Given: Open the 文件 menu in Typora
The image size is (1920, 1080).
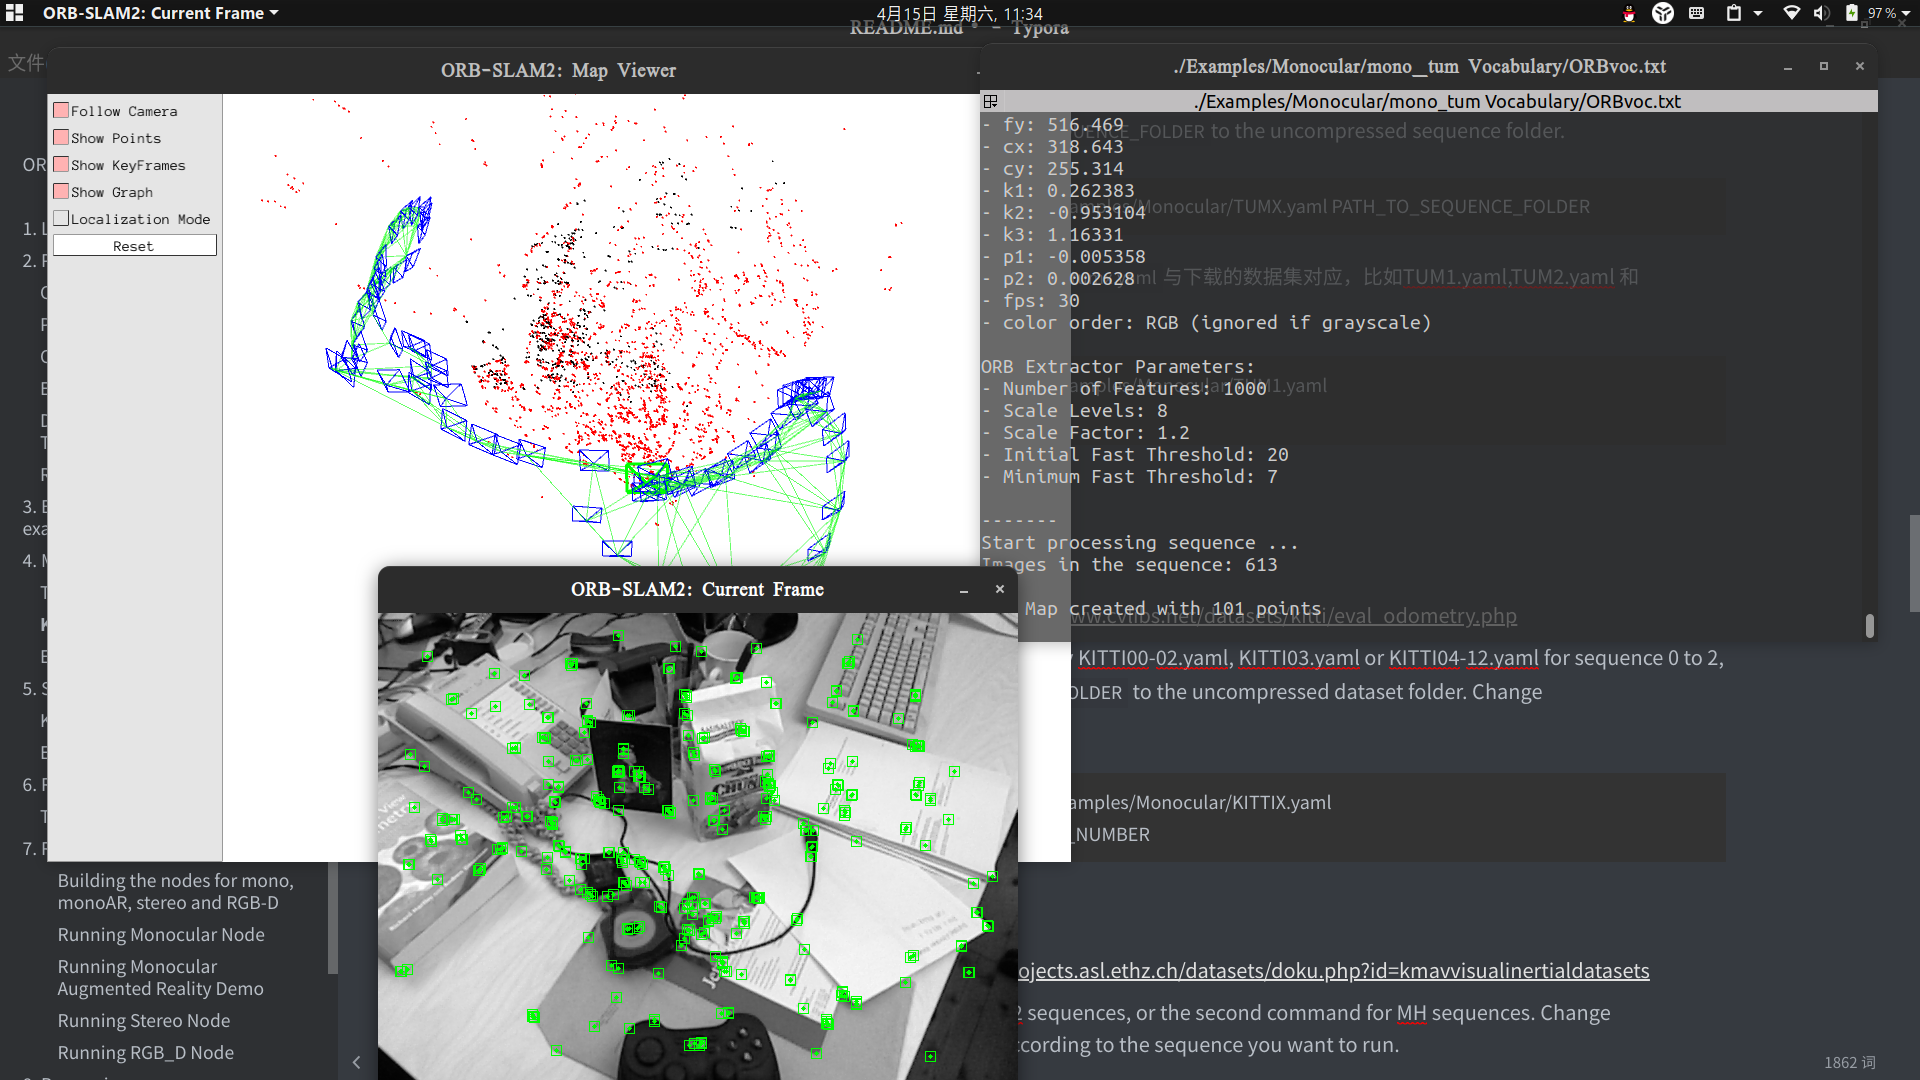Looking at the screenshot, I should click(26, 63).
